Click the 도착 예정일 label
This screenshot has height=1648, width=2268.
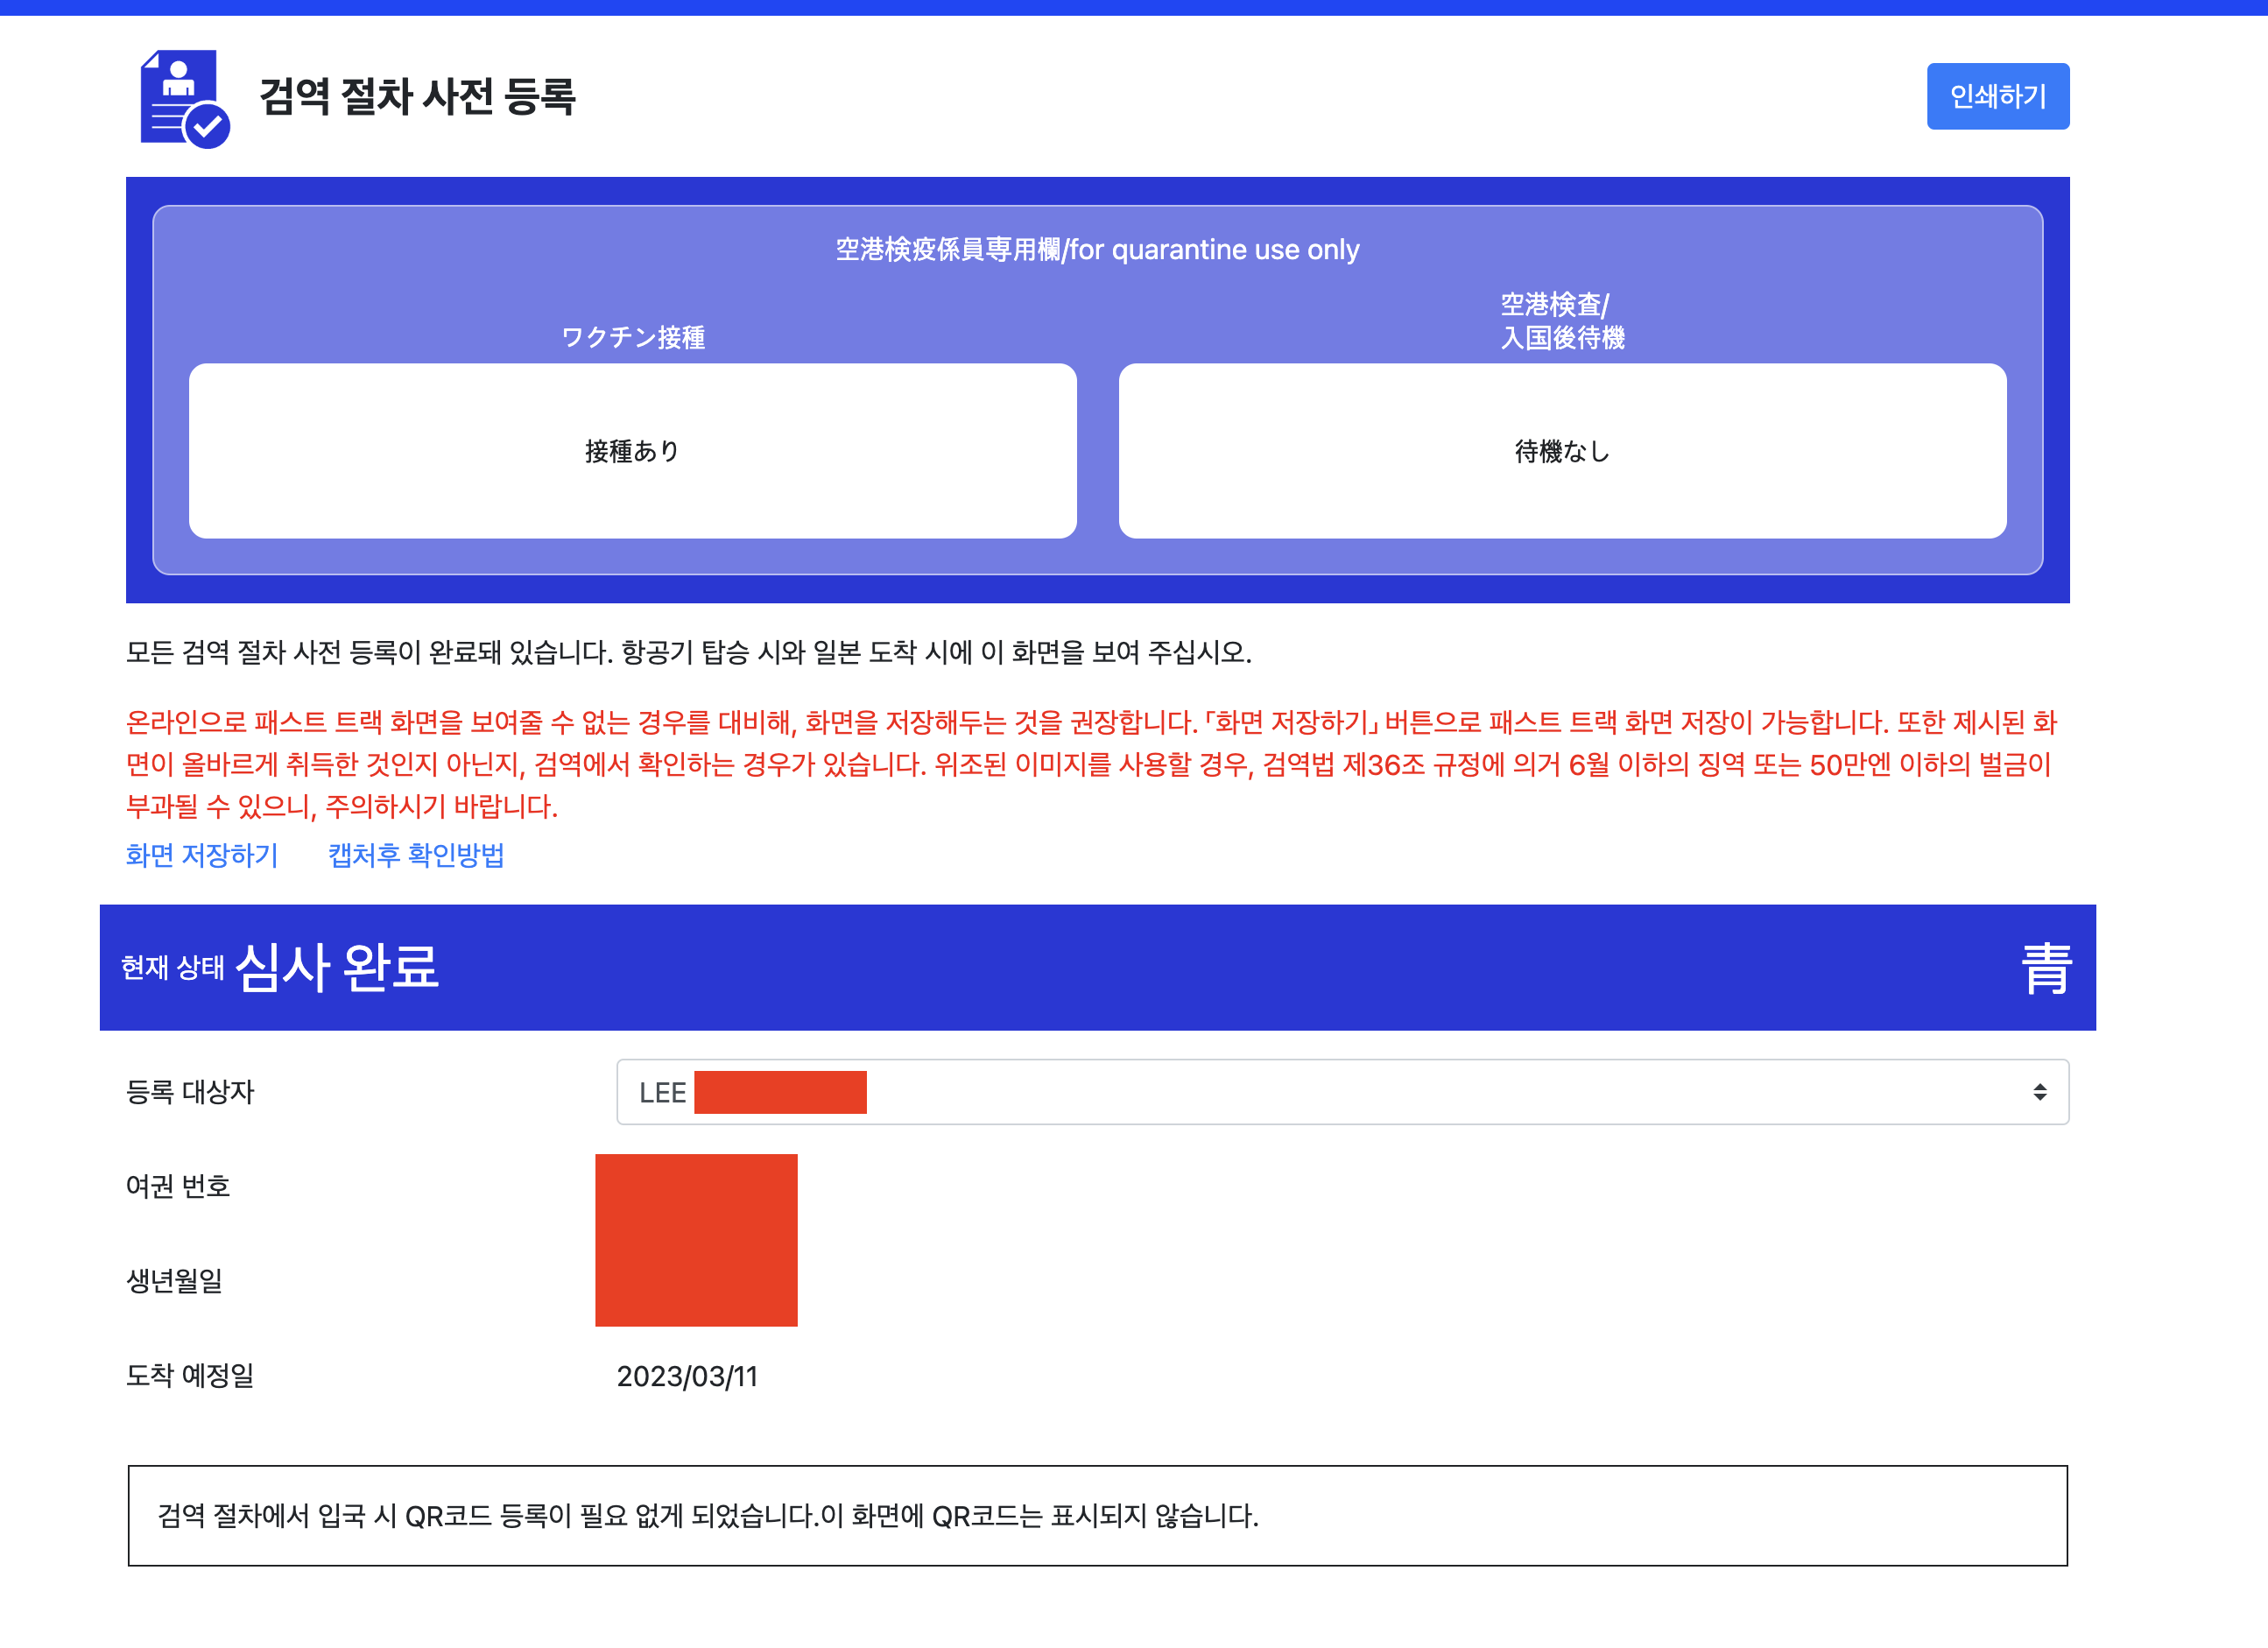190,1375
